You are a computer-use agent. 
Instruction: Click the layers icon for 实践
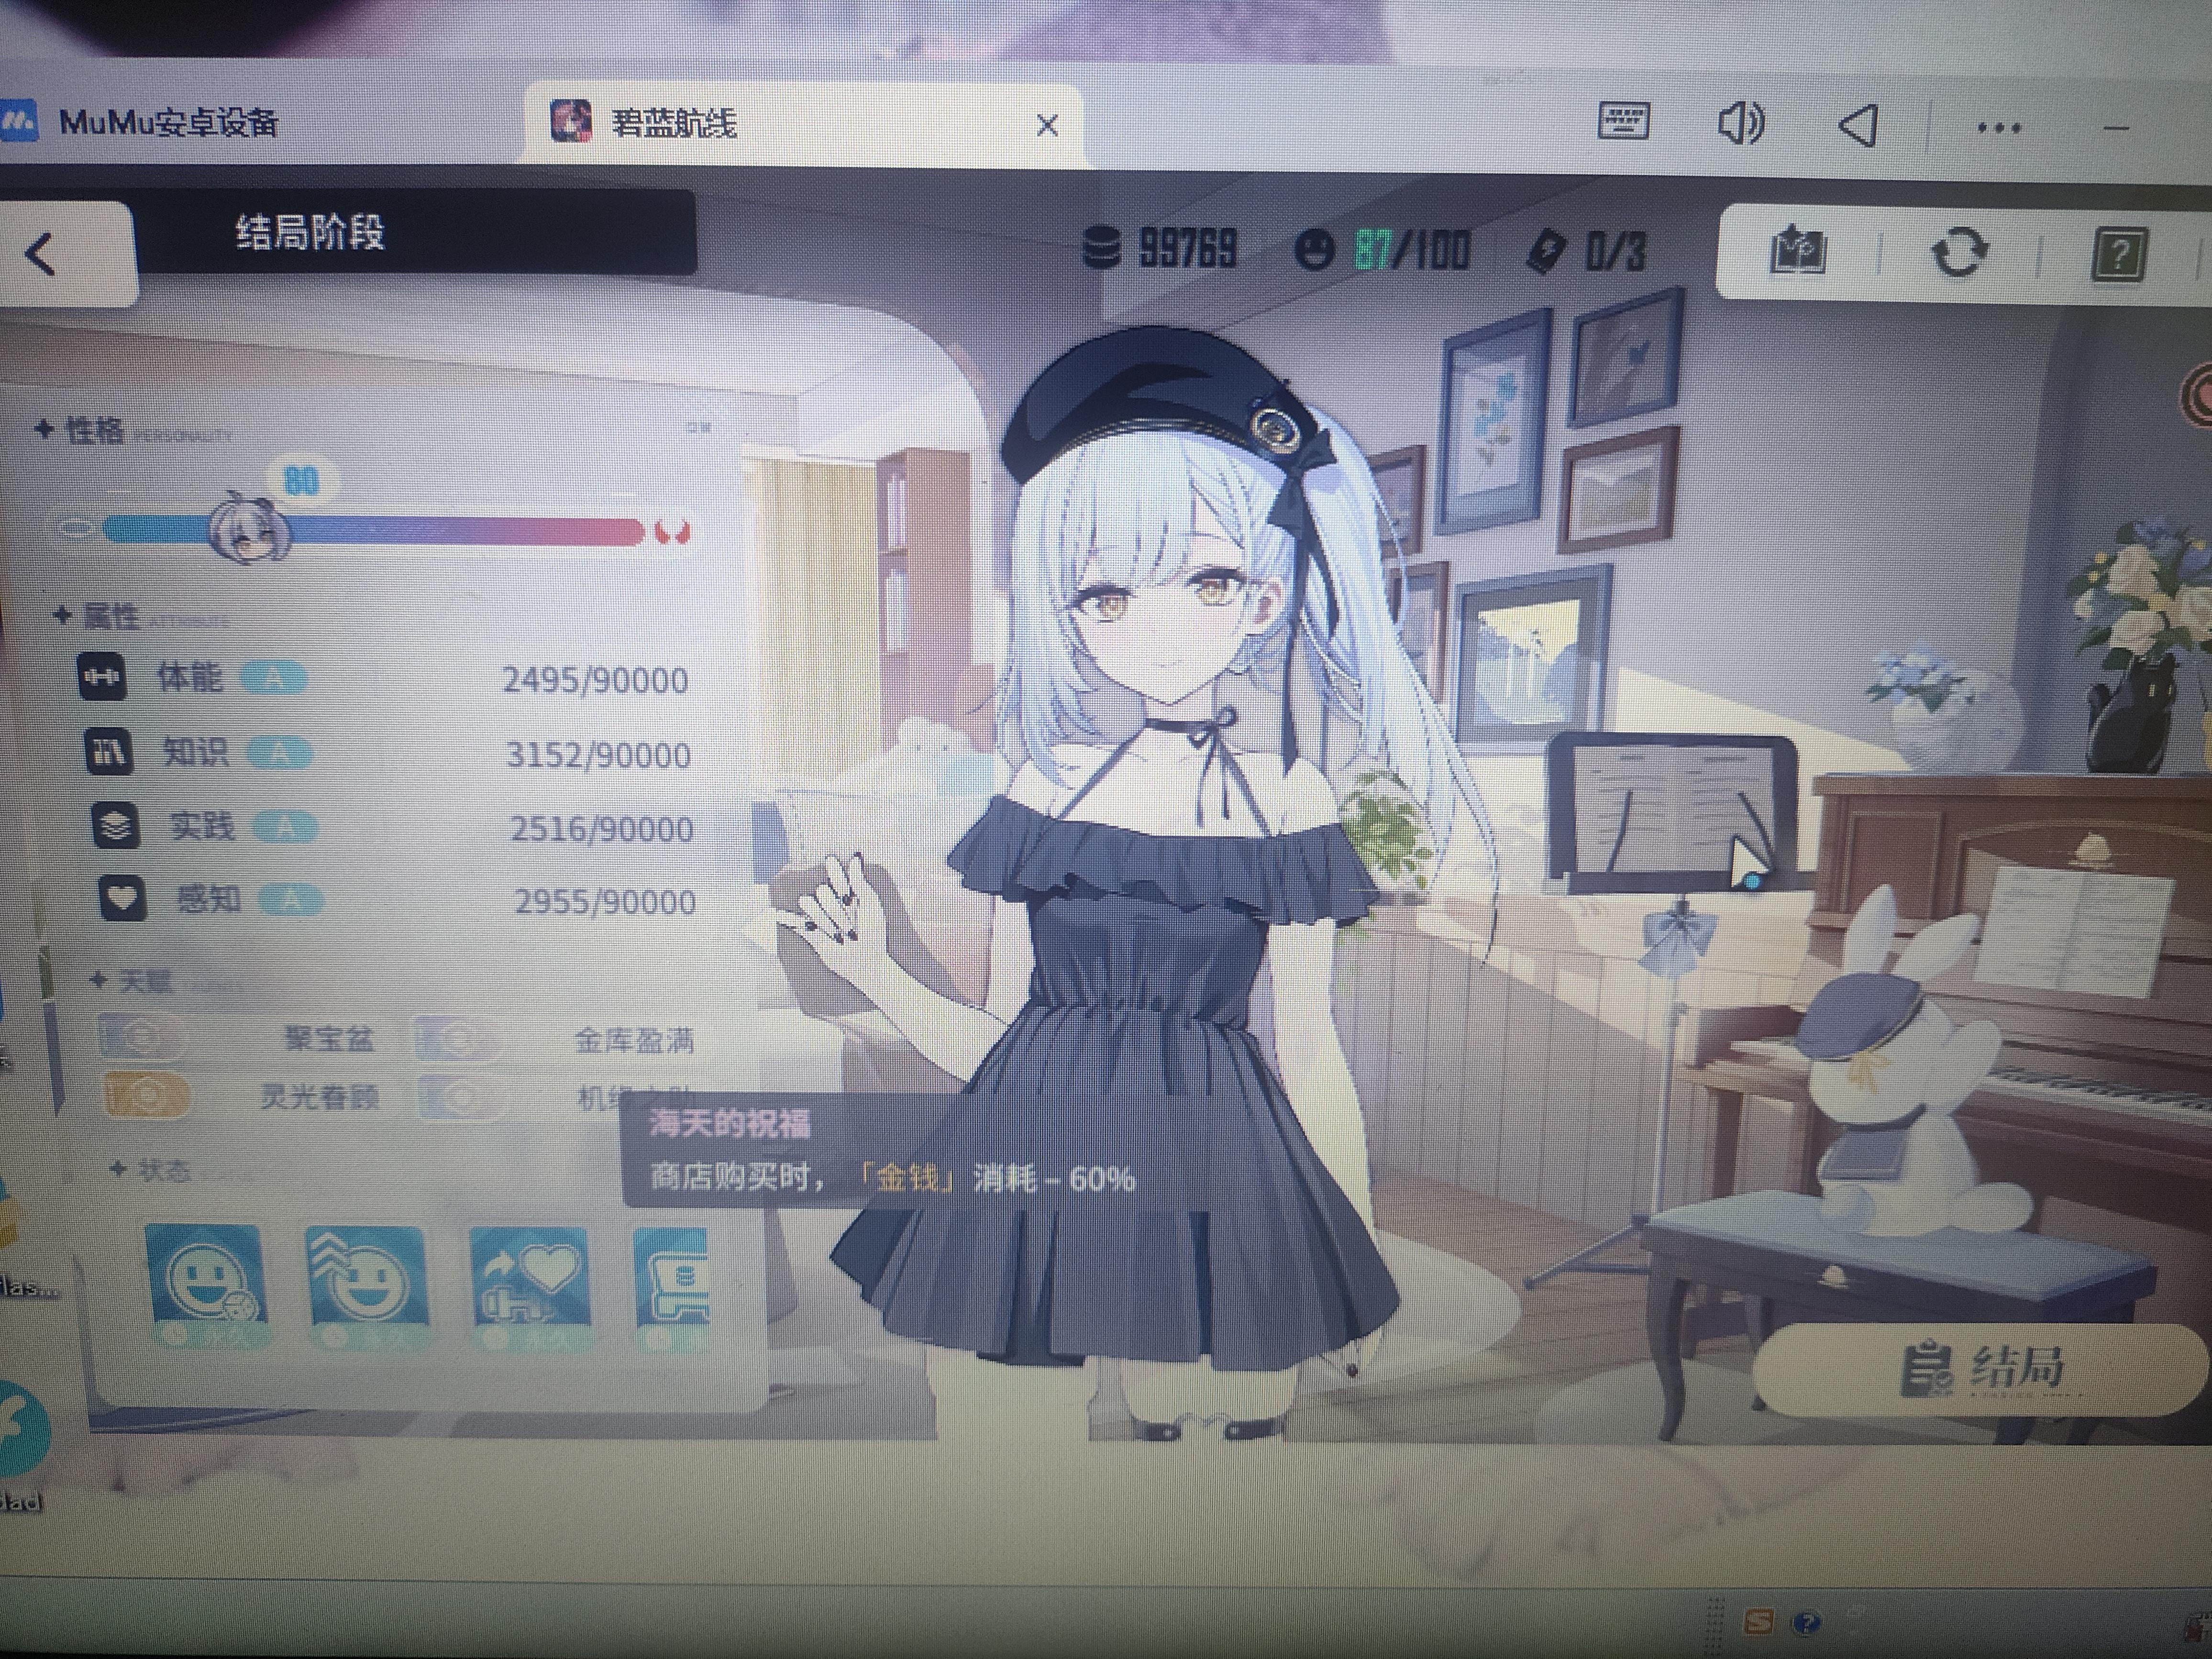point(115,826)
